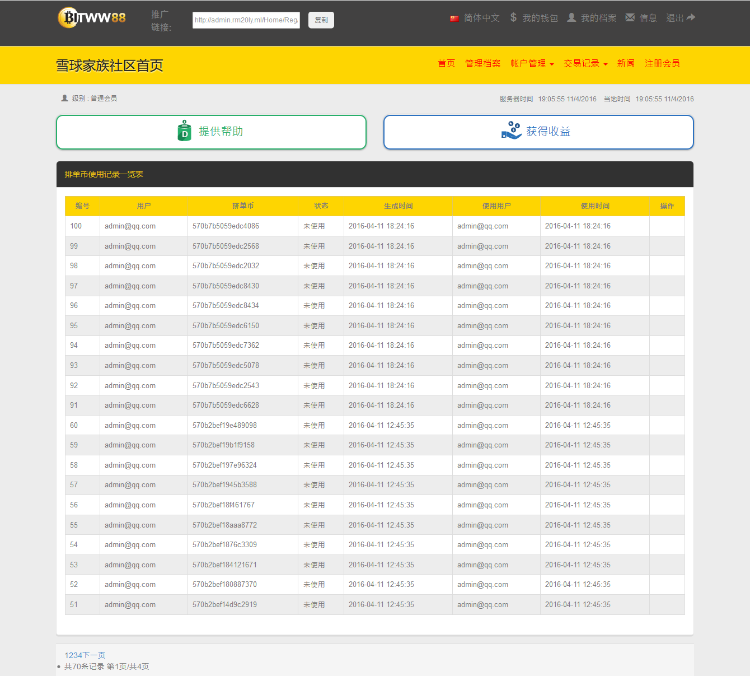750x676 pixels.
Task: Click the 生成时间 column header
Action: [398, 206]
